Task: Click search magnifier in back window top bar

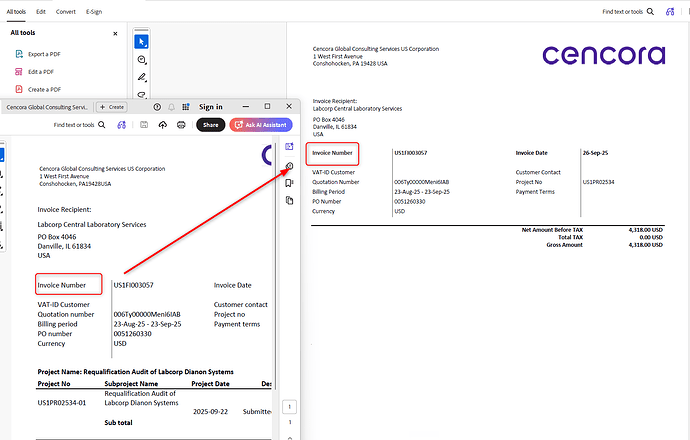Action: [x=650, y=12]
